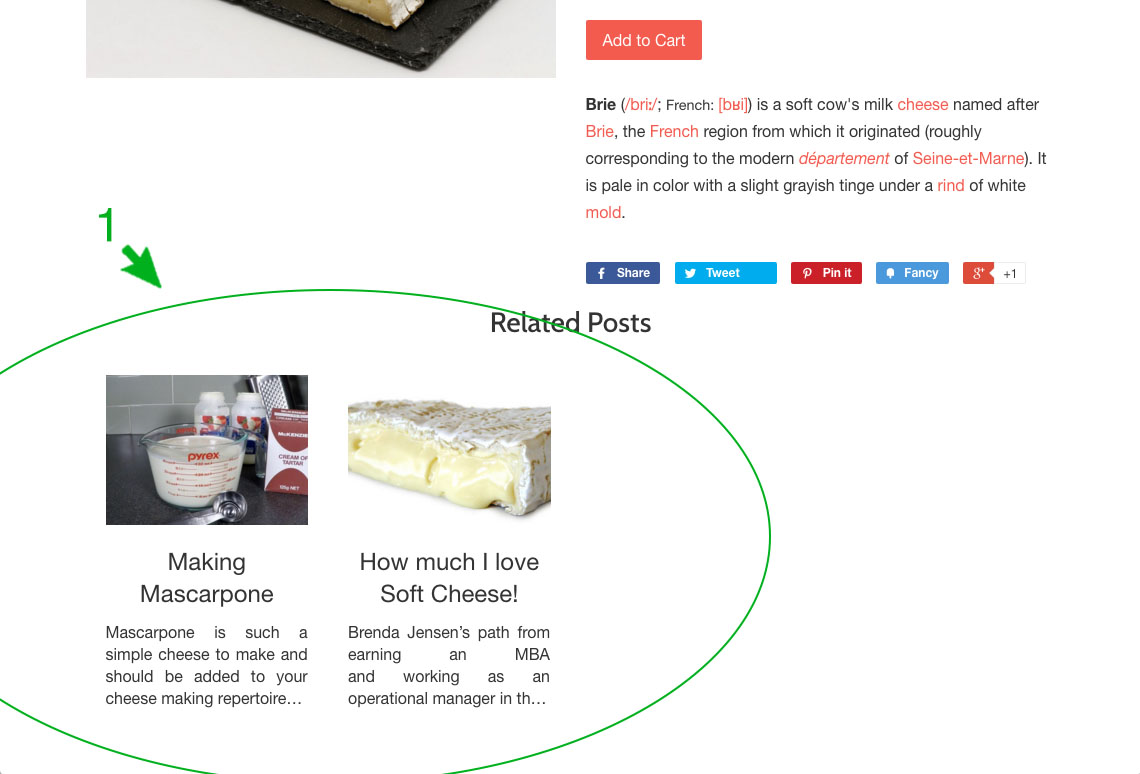The height and width of the screenshot is (774, 1140).
Task: Share product on Facebook
Action: pyautogui.click(x=622, y=273)
